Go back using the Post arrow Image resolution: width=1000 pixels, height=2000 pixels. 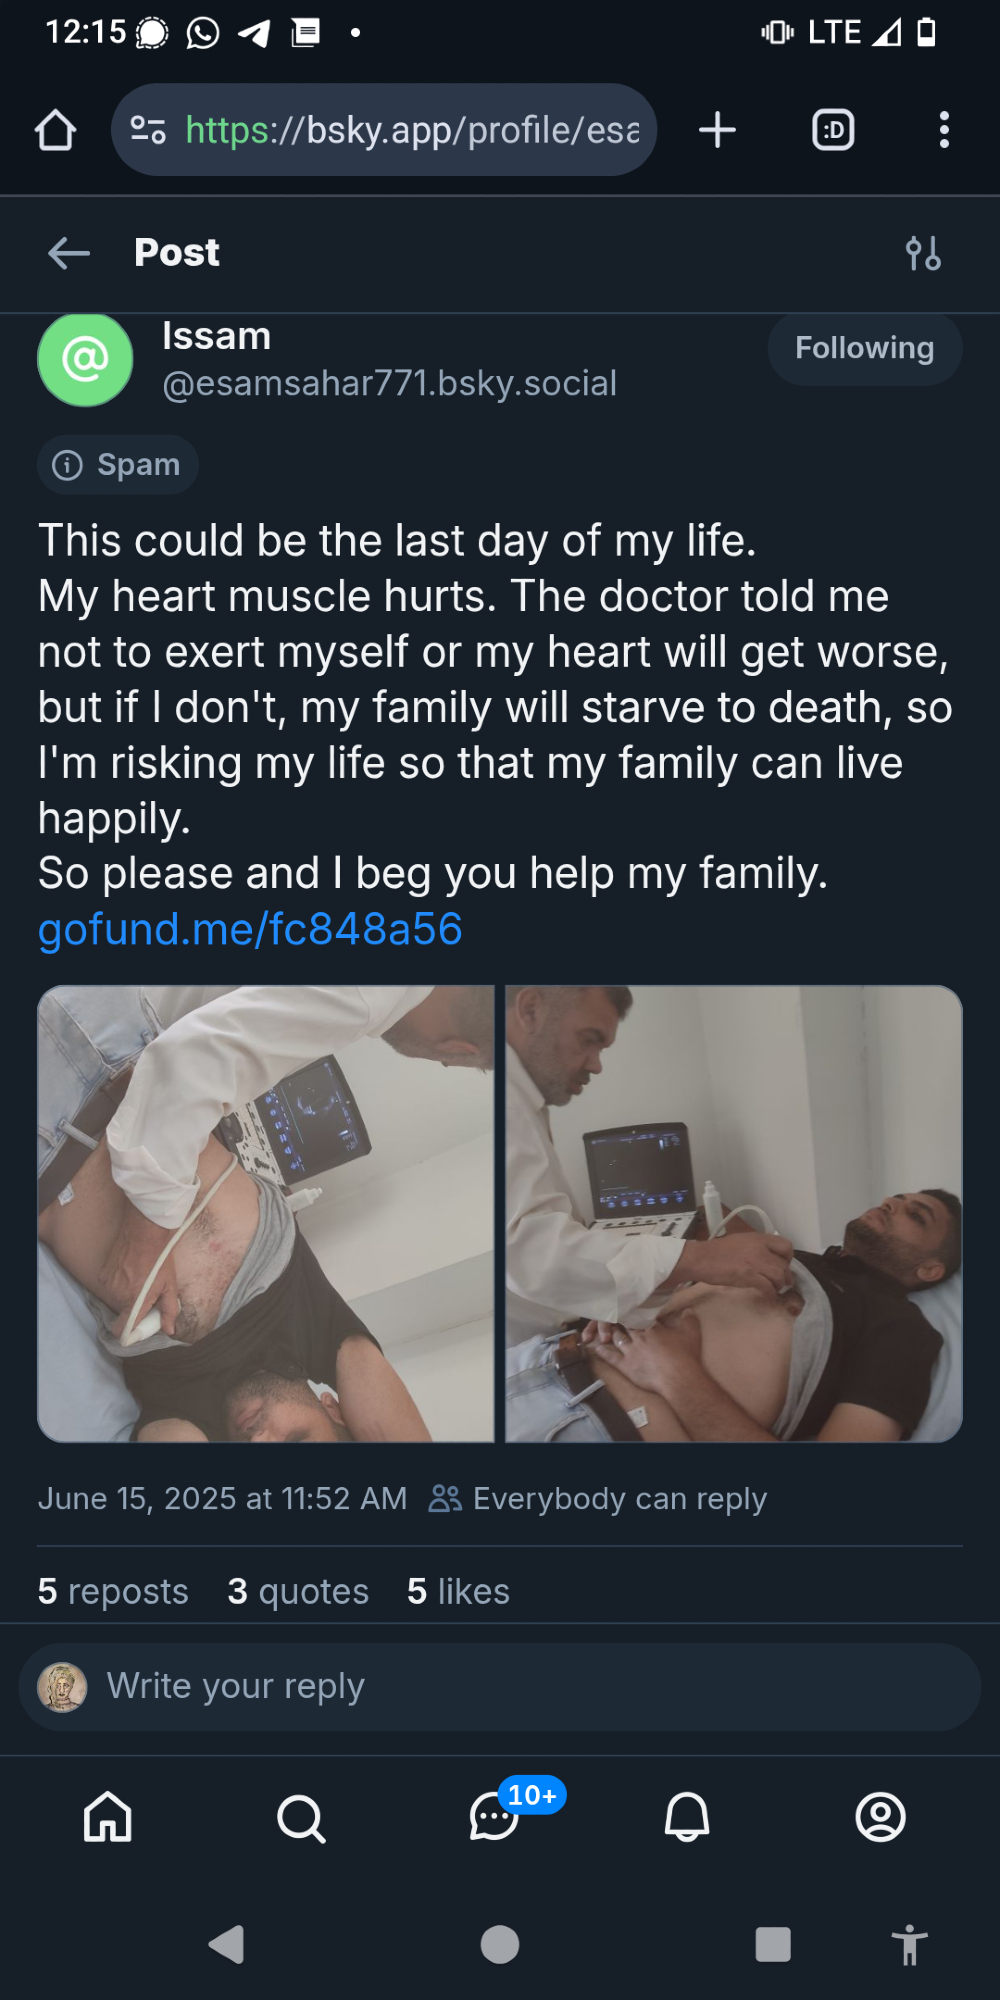coord(69,253)
